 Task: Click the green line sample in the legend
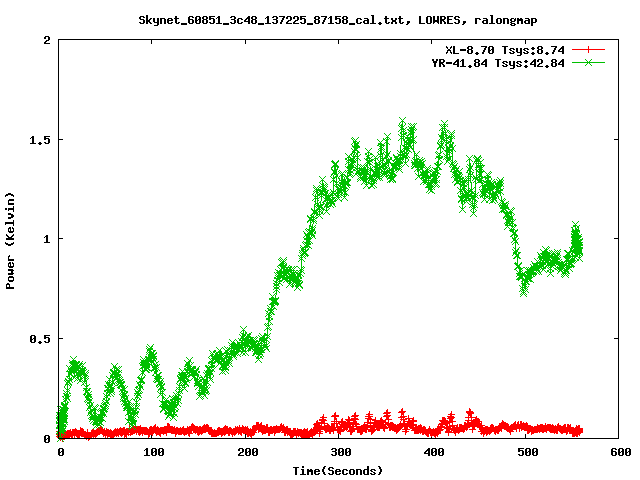(x=588, y=63)
